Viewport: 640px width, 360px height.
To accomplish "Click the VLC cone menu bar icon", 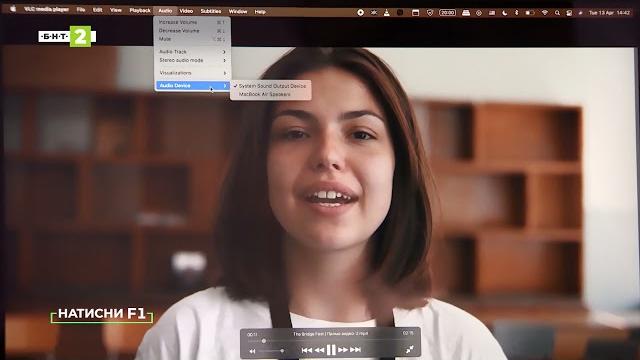I will [387, 13].
